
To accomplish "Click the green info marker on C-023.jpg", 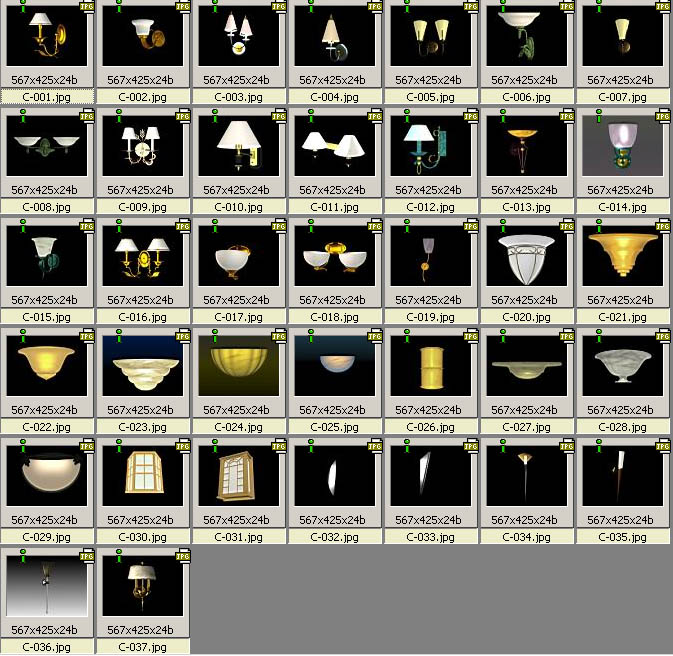I will 119,337.
